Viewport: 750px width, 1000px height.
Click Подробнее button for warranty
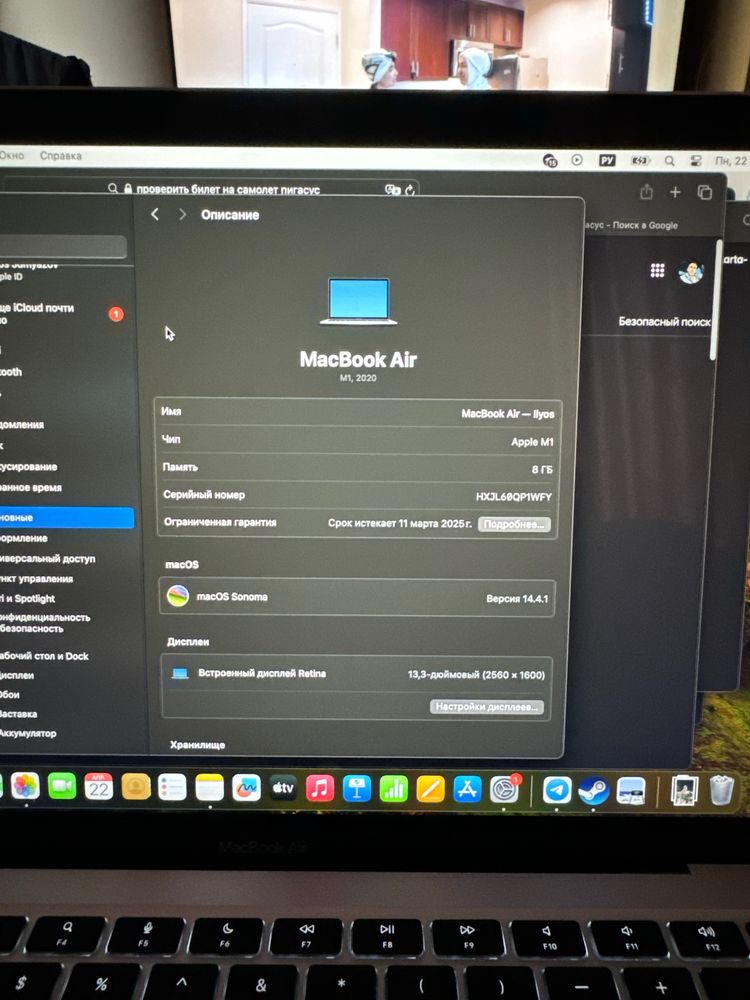(x=514, y=524)
